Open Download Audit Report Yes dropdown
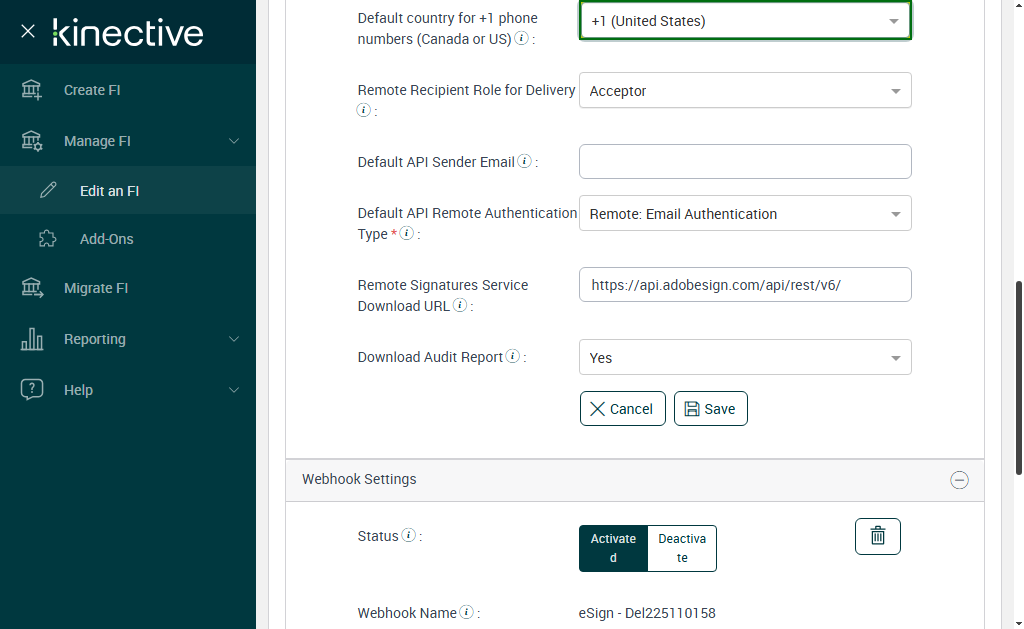Image resolution: width=1024 pixels, height=629 pixels. click(745, 358)
